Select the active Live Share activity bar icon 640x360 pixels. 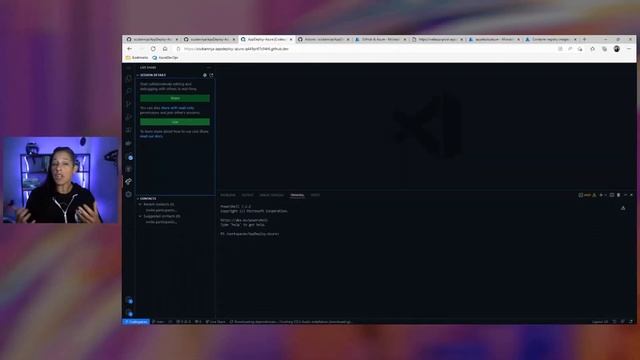(129, 181)
